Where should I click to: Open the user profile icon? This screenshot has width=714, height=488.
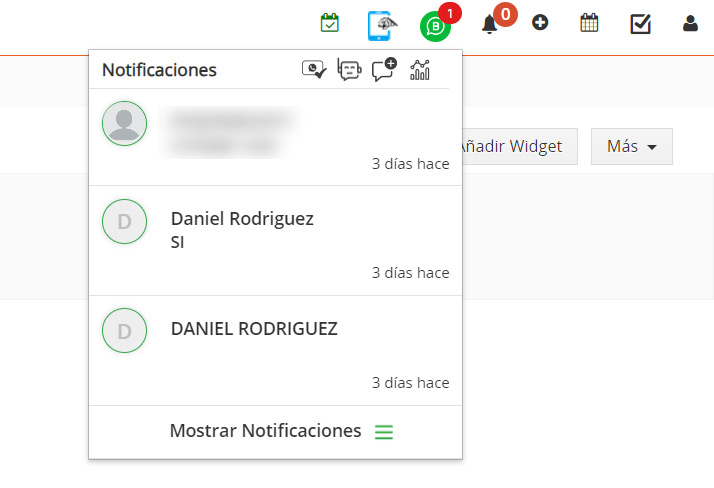690,23
